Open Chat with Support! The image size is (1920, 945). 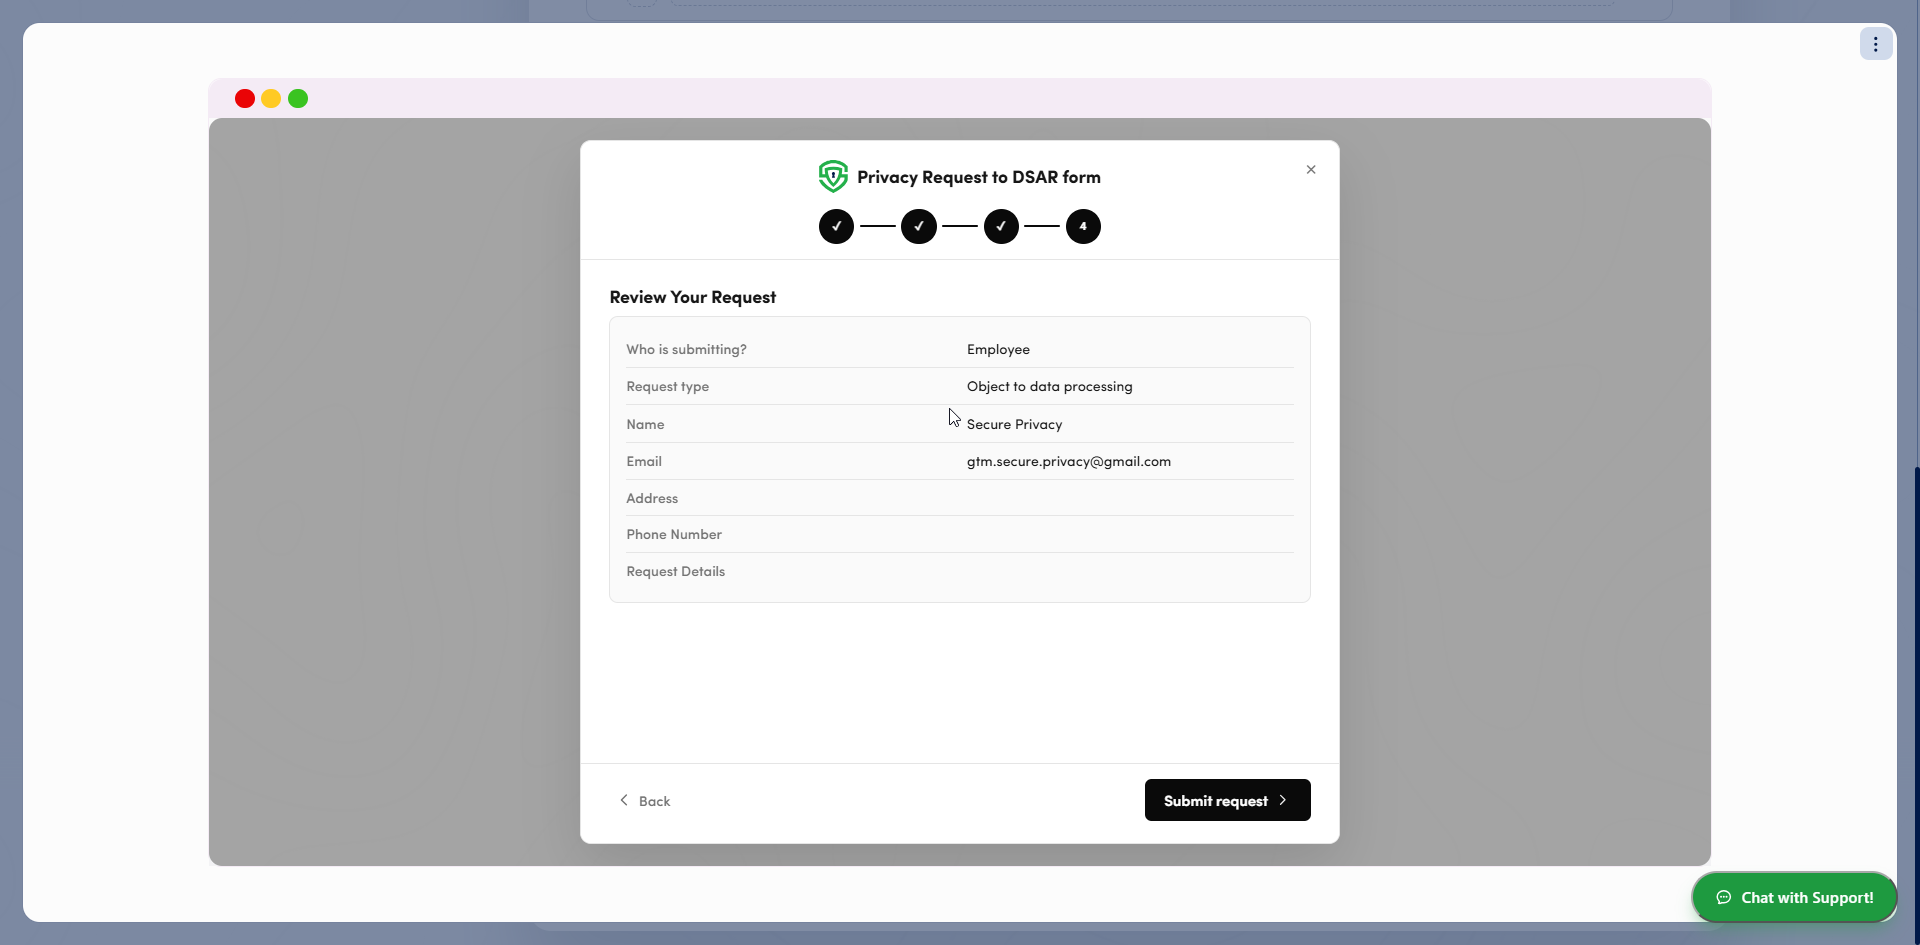(x=1795, y=897)
